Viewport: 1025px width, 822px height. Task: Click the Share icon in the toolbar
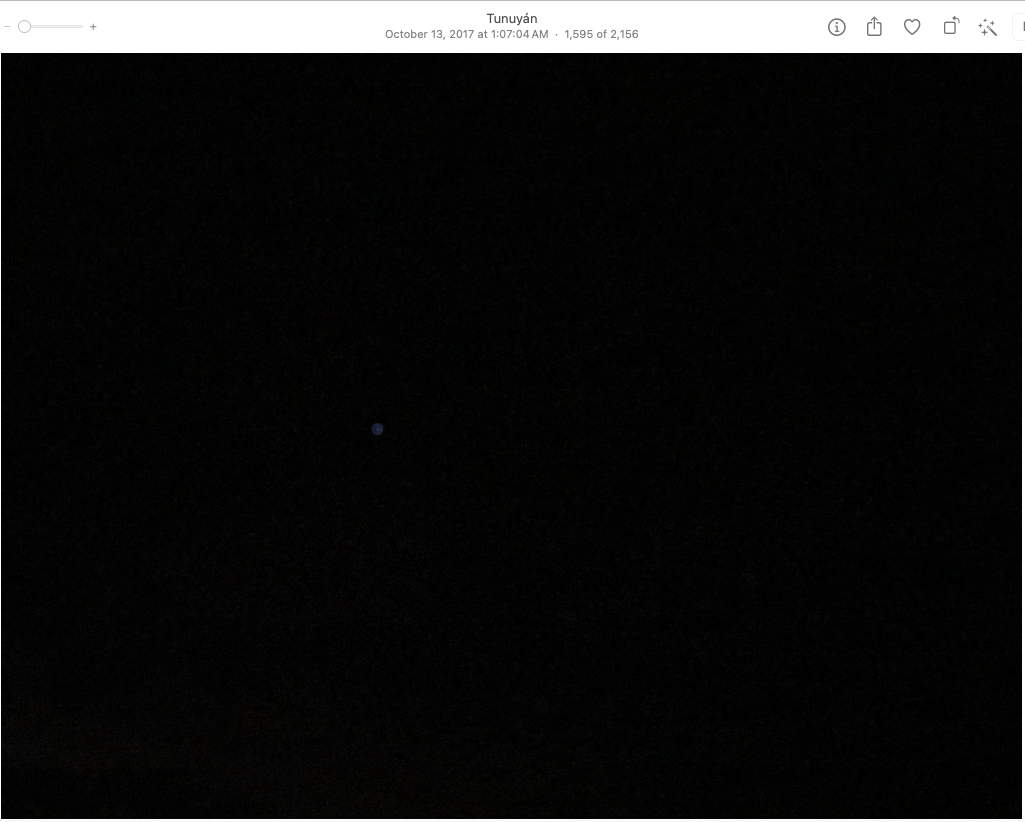click(874, 27)
